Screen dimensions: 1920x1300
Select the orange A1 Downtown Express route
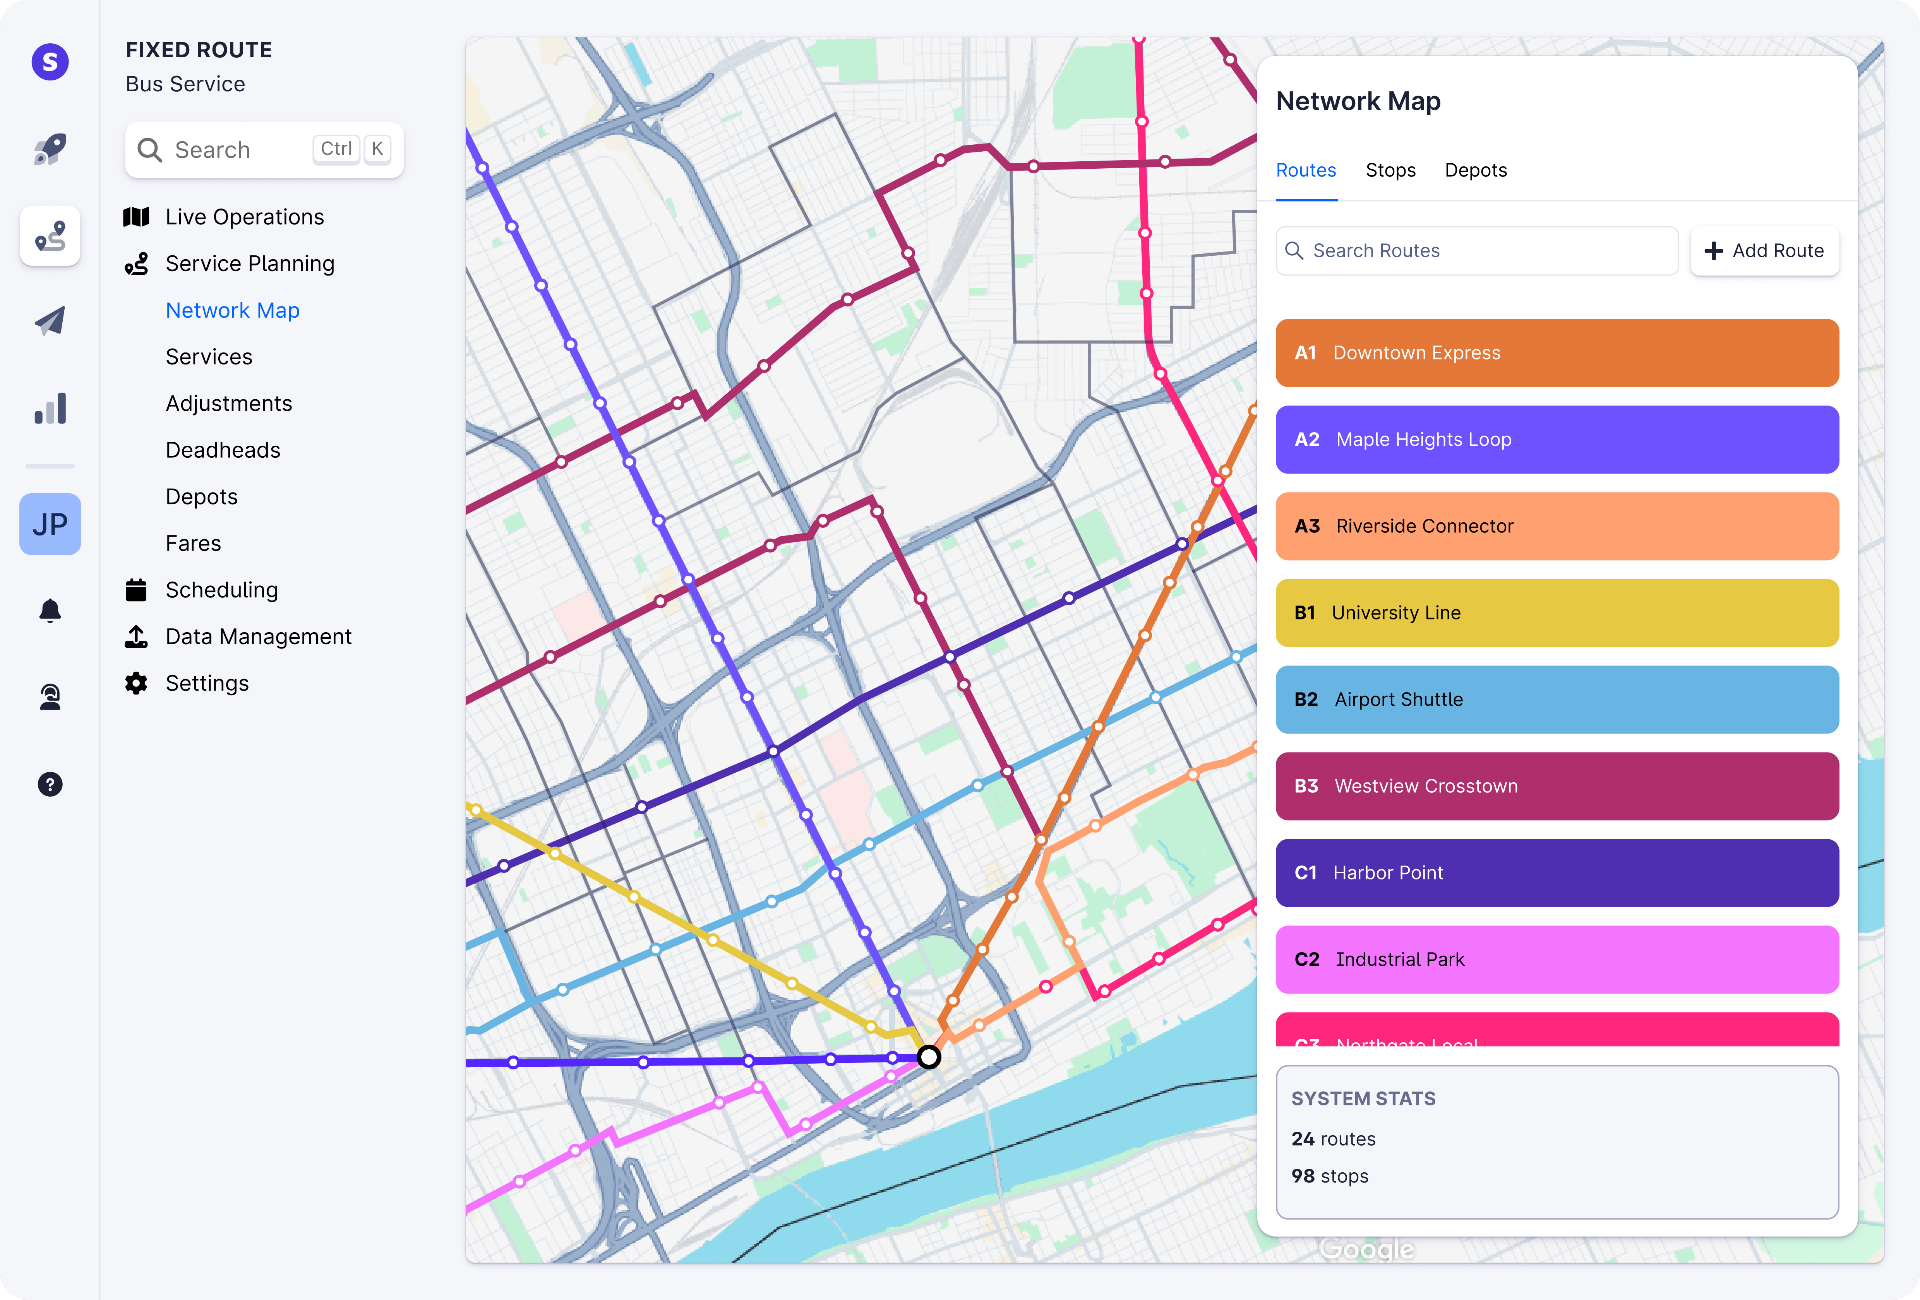coord(1557,353)
